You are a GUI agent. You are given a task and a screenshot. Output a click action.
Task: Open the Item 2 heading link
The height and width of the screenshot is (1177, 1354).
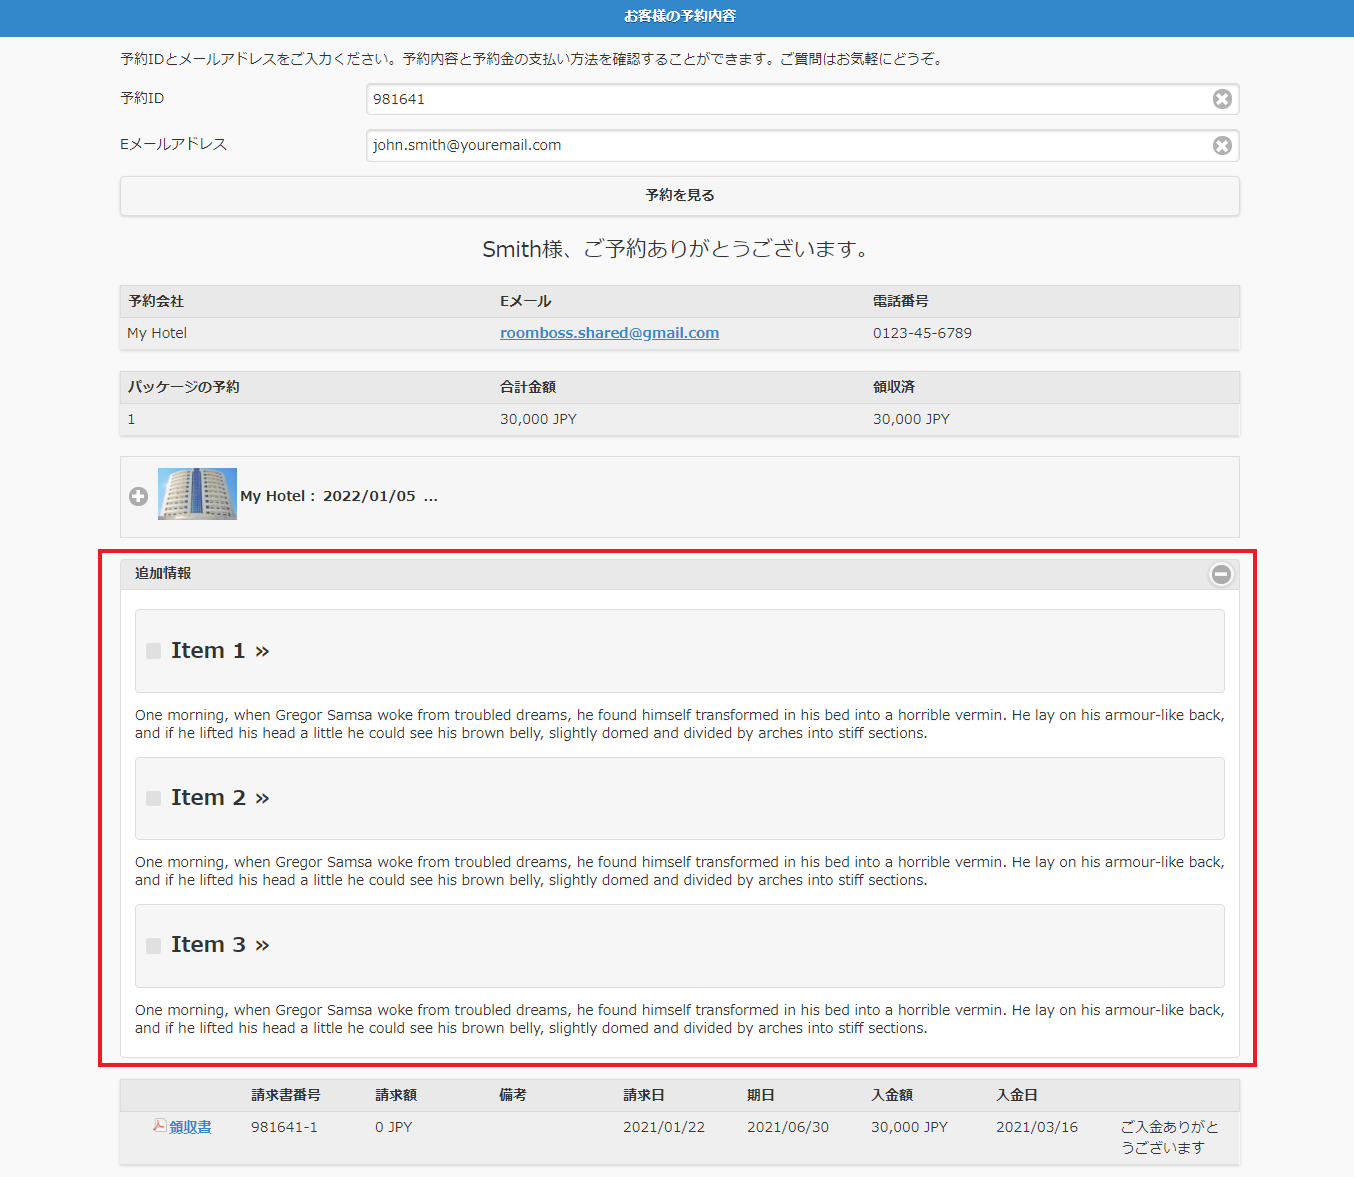point(220,798)
